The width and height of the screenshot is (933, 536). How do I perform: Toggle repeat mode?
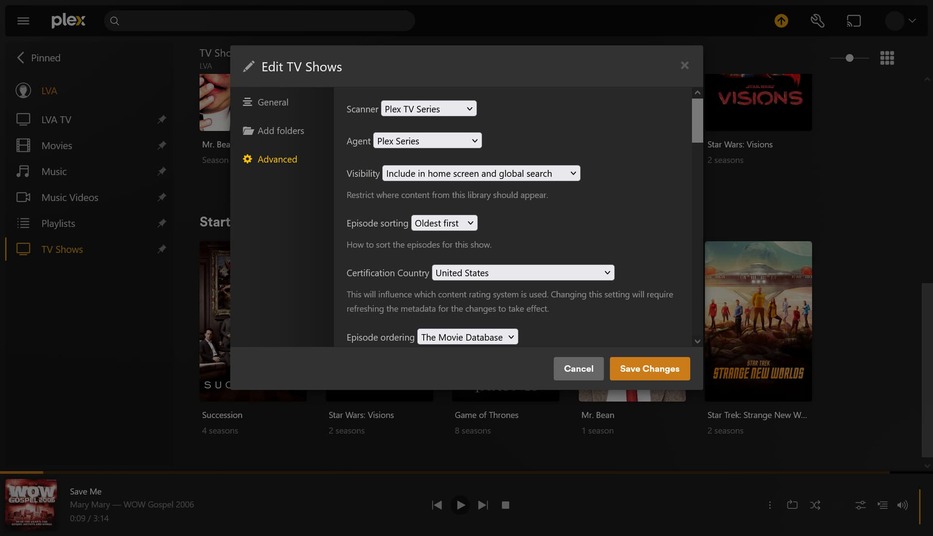(x=792, y=505)
